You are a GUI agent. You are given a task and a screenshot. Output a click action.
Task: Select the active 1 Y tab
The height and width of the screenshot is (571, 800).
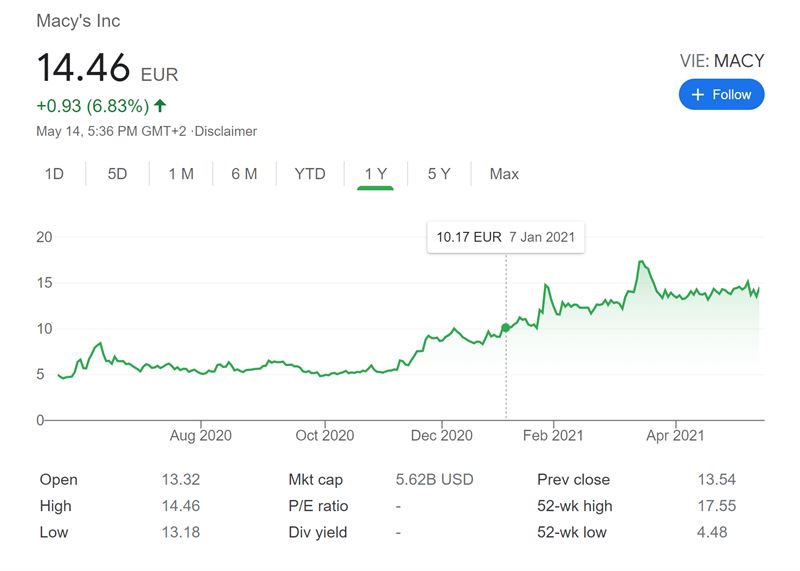pyautogui.click(x=375, y=174)
